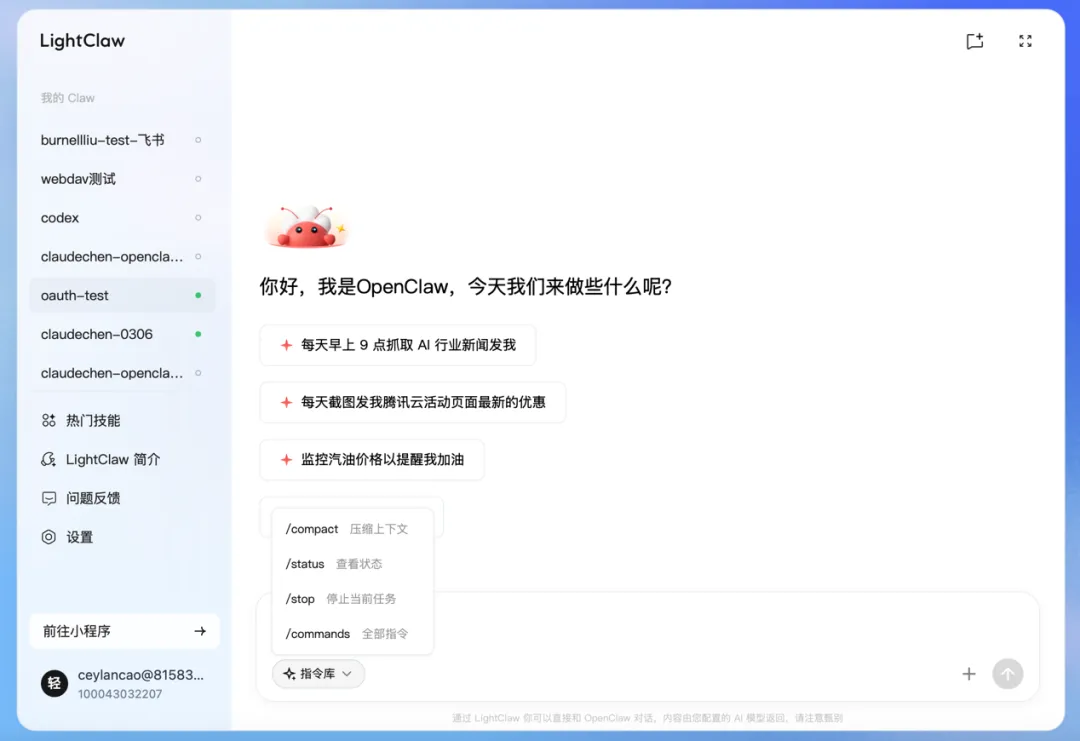1080x741 pixels.
Task: Click 我的 Claw section label
Action: [68, 98]
